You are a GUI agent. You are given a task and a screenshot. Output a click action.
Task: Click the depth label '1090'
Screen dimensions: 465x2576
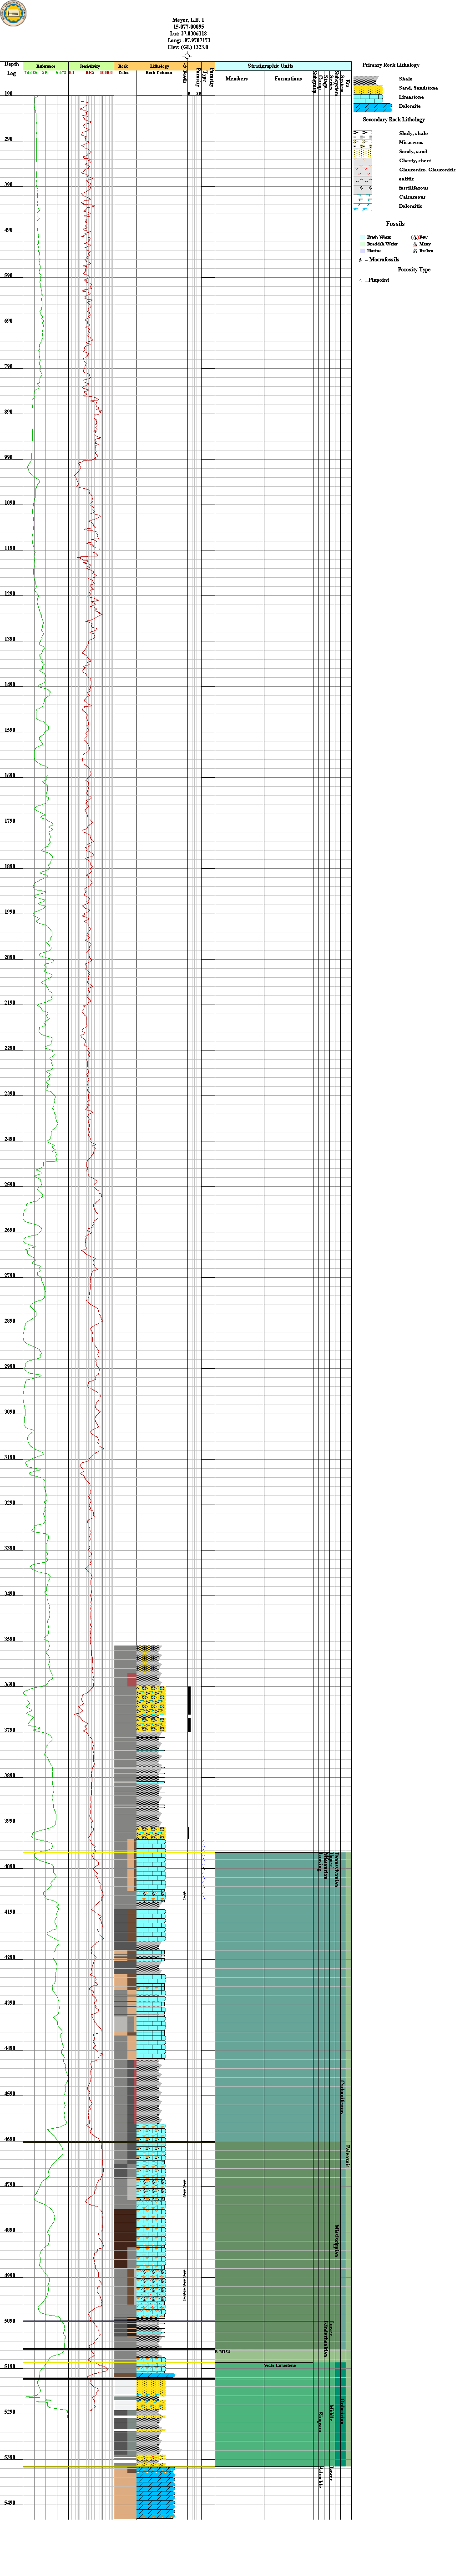click(x=9, y=503)
